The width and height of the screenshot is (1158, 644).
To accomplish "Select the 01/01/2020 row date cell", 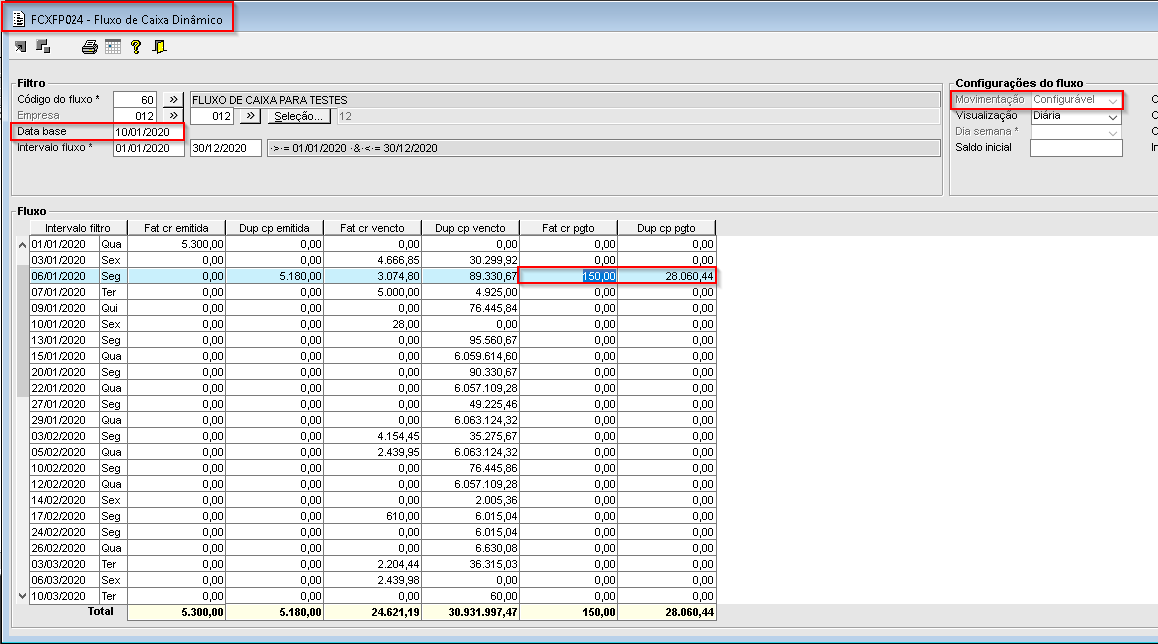I will [64, 244].
